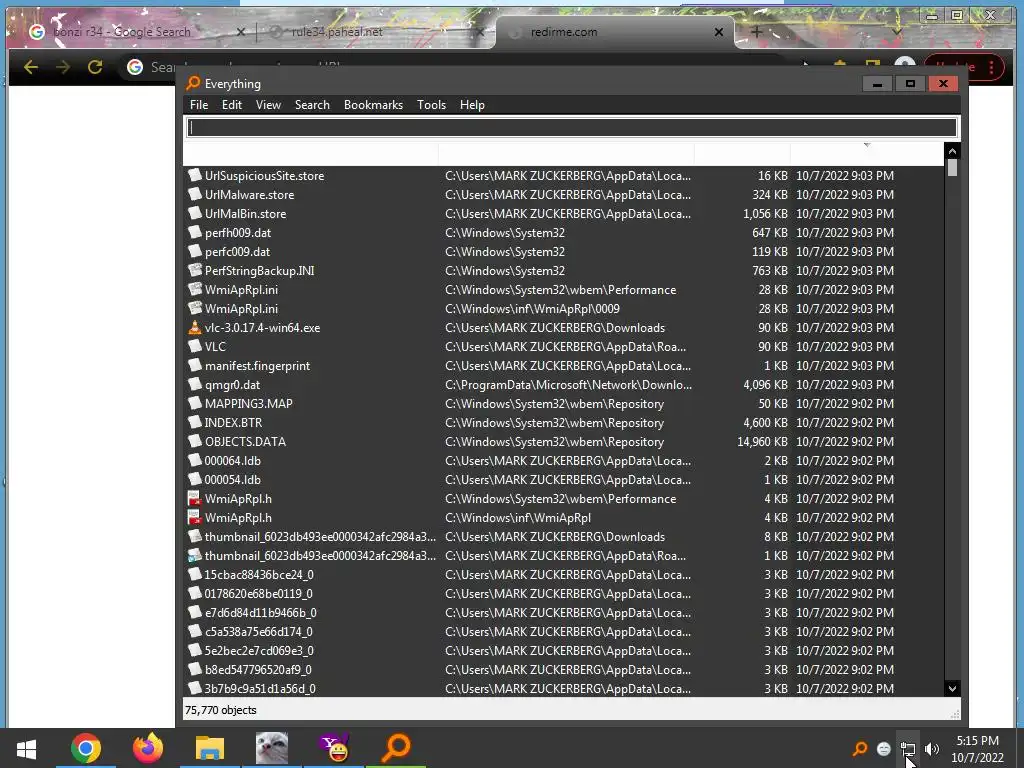Click the thumbnail file icon in AppData\Roa... row
This screenshot has height=768, width=1024.
(x=195, y=556)
